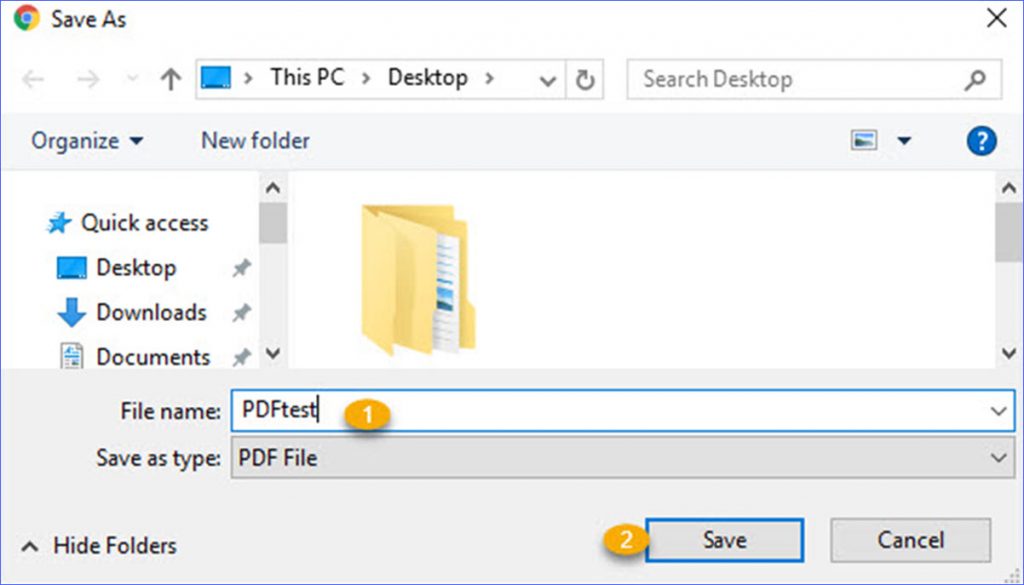Unpin Desktop from Quick access

tap(241, 267)
